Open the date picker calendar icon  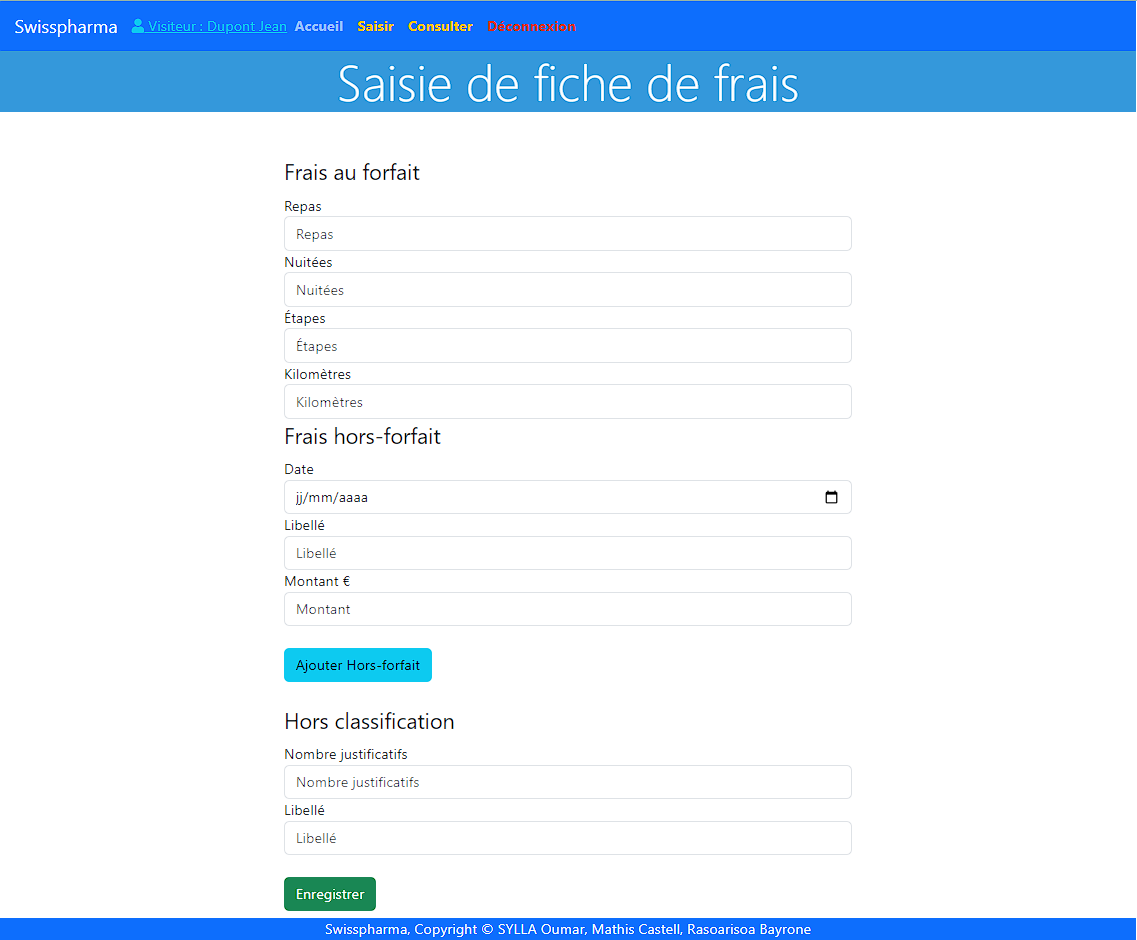(x=831, y=497)
